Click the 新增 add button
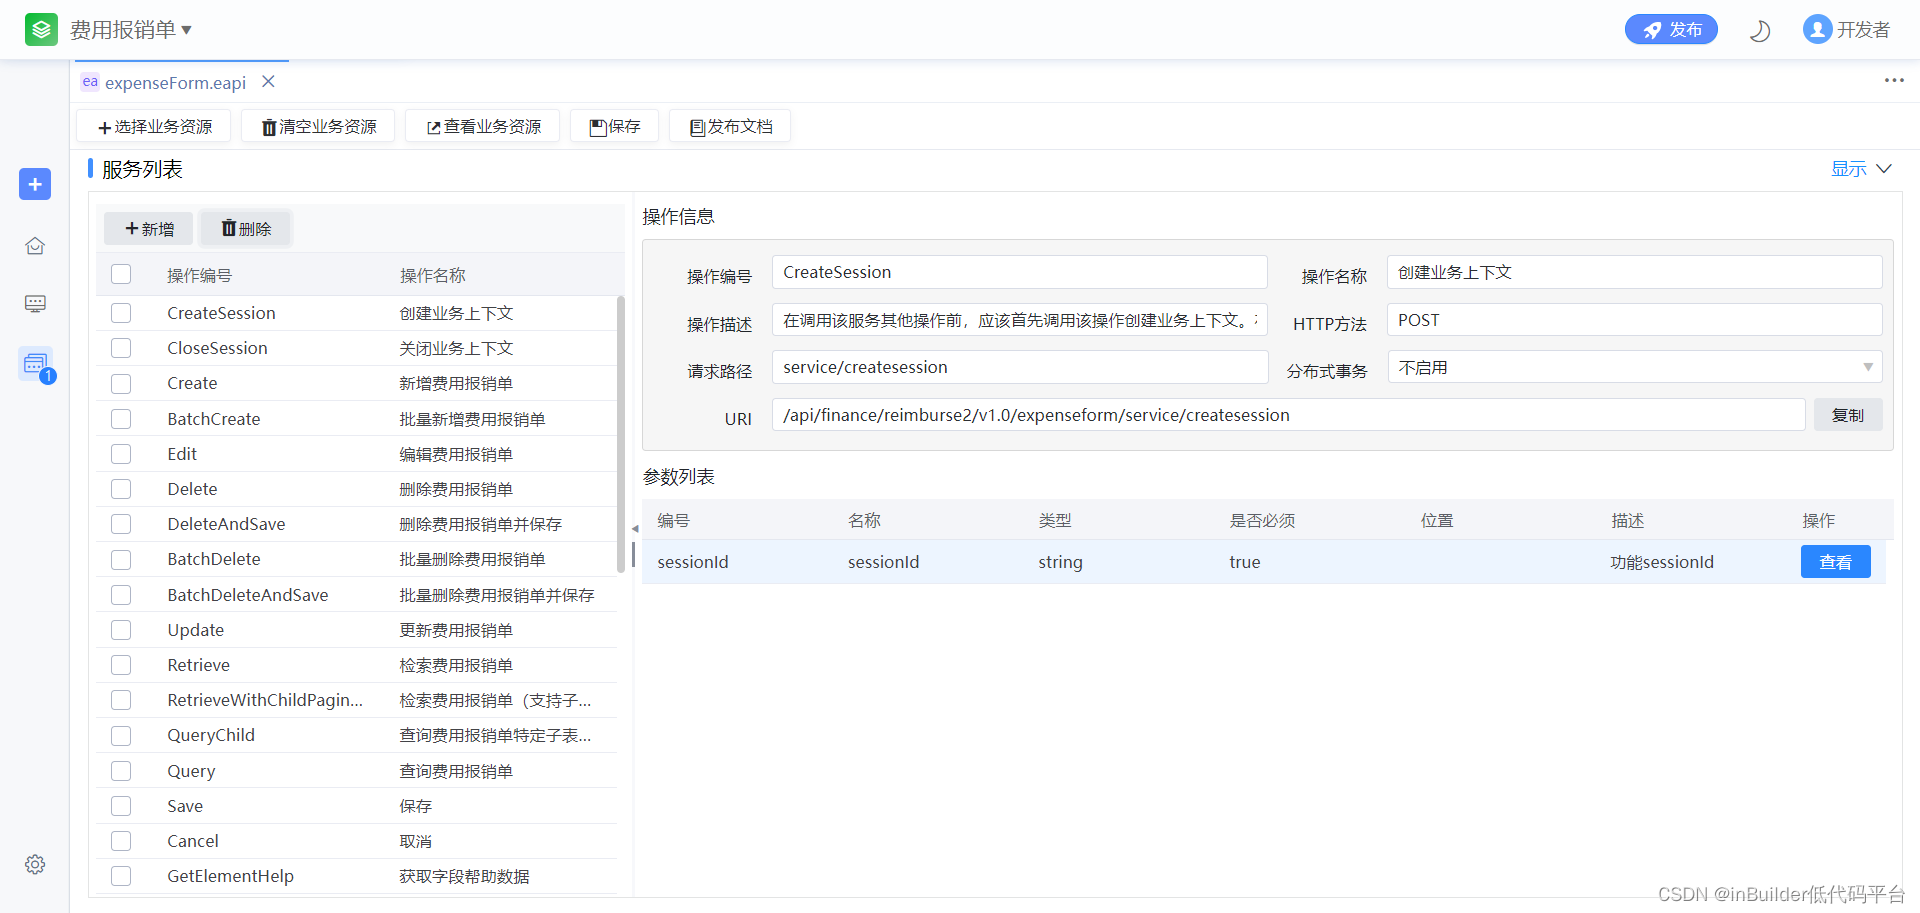Screen dimensions: 1920x913 click(149, 229)
